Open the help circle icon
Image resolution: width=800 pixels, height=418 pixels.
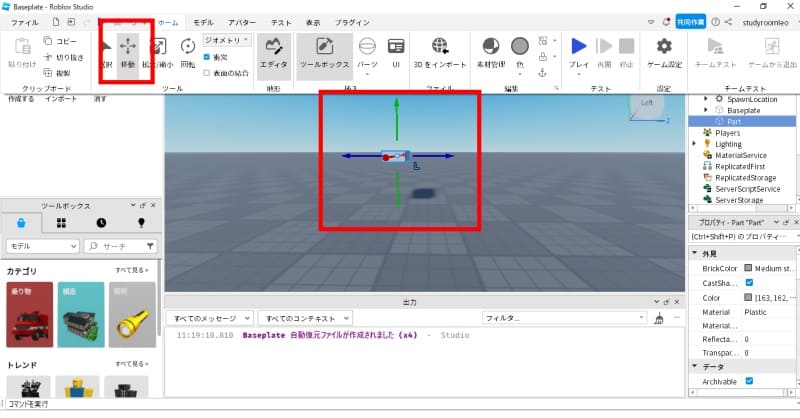715,22
